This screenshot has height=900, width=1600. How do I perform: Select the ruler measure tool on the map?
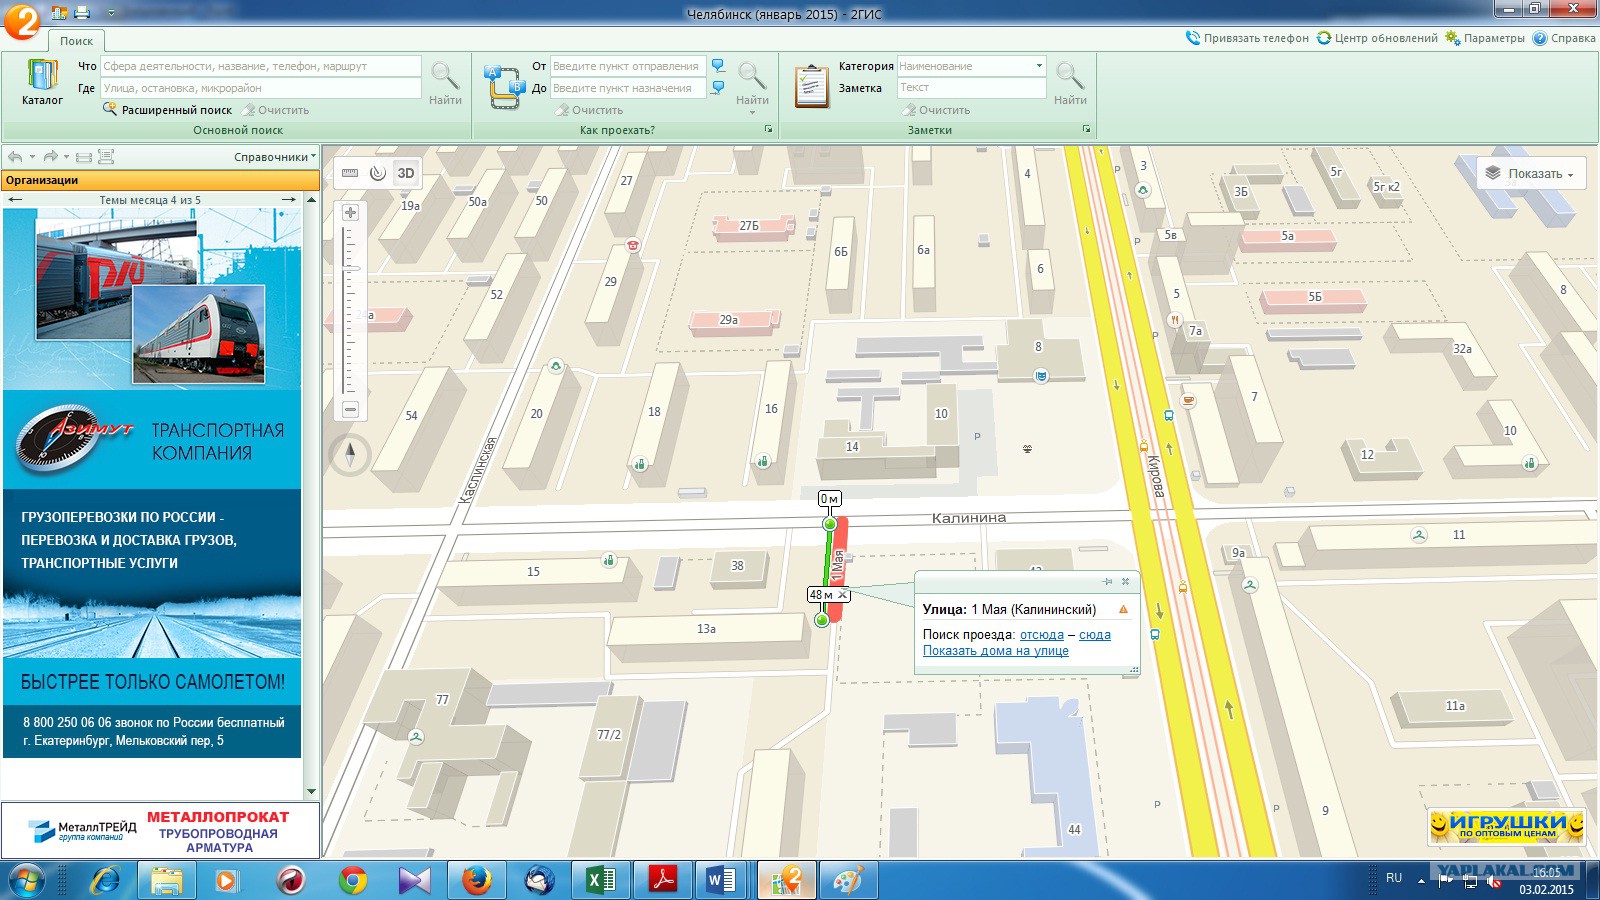pyautogui.click(x=350, y=173)
